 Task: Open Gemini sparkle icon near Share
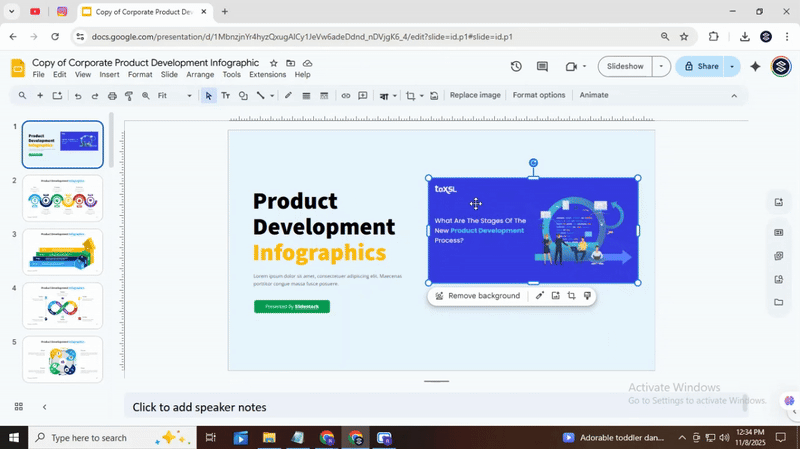point(755,67)
